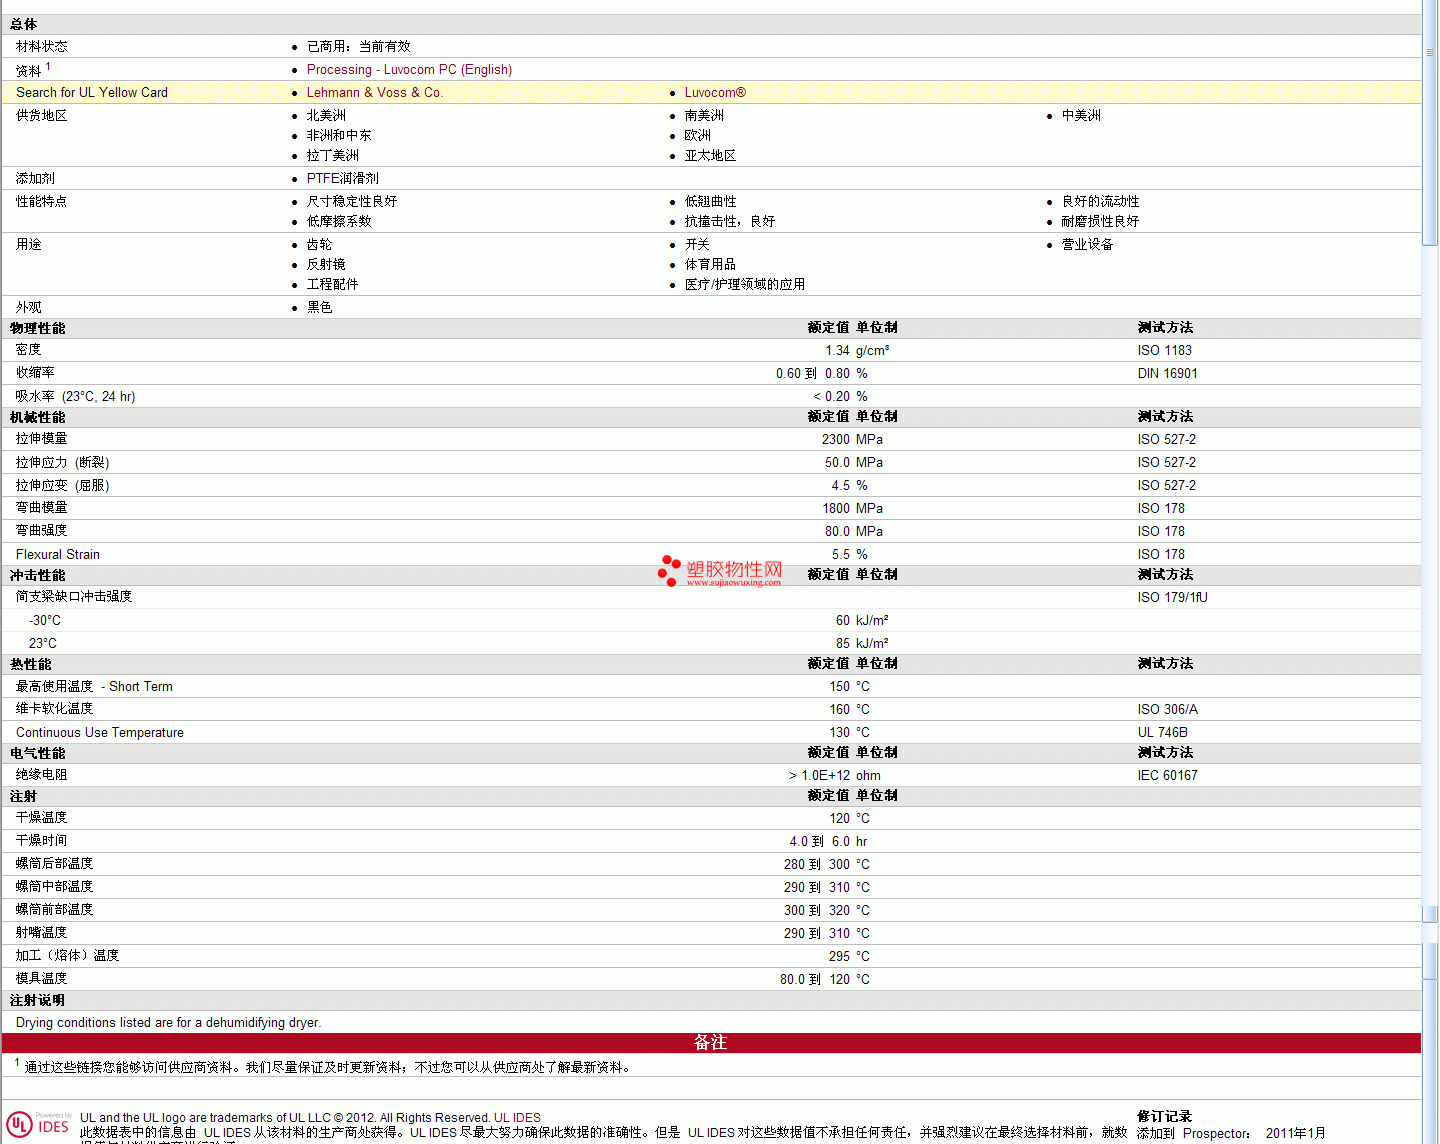Click the '体育用品' usage entry
The image size is (1440, 1144).
click(x=710, y=264)
